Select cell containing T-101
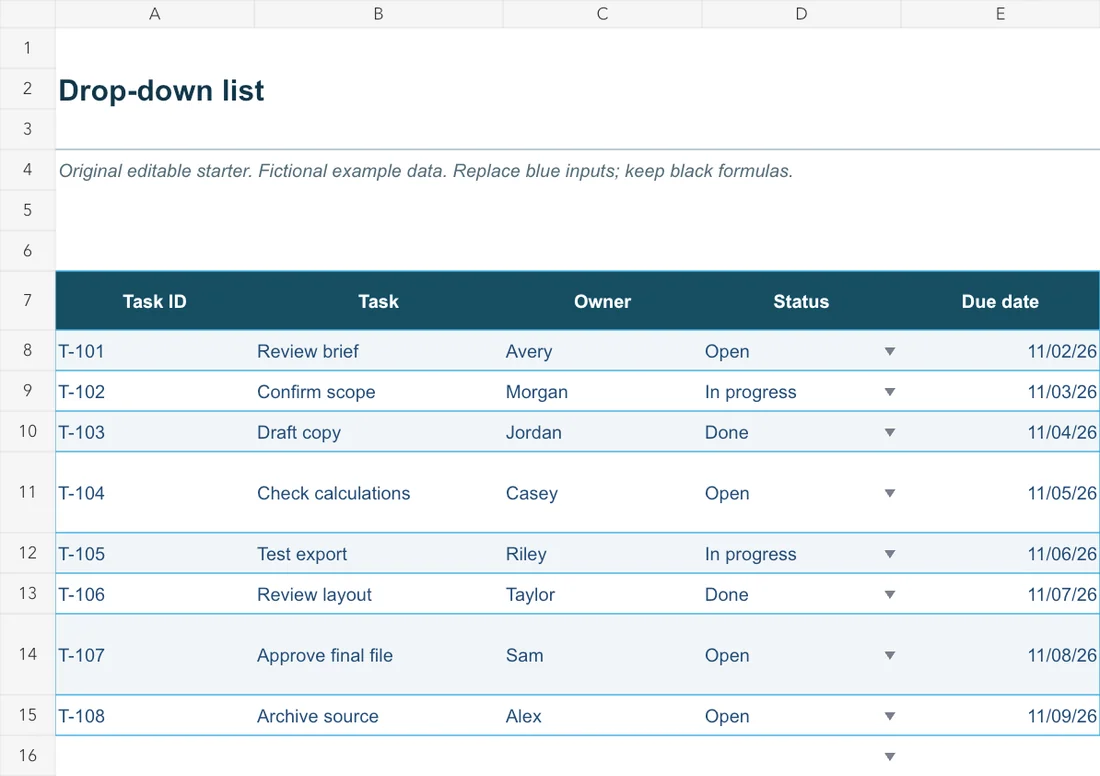The width and height of the screenshot is (1100, 776). click(x=155, y=351)
